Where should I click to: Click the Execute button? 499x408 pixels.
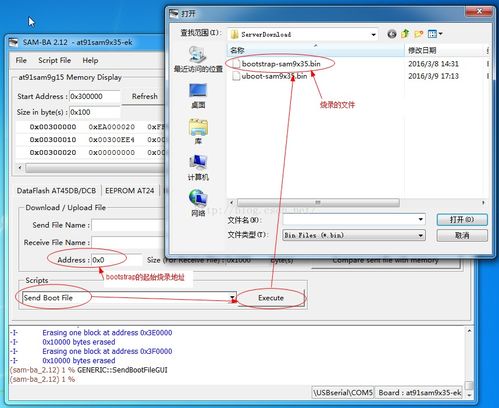pos(271,298)
